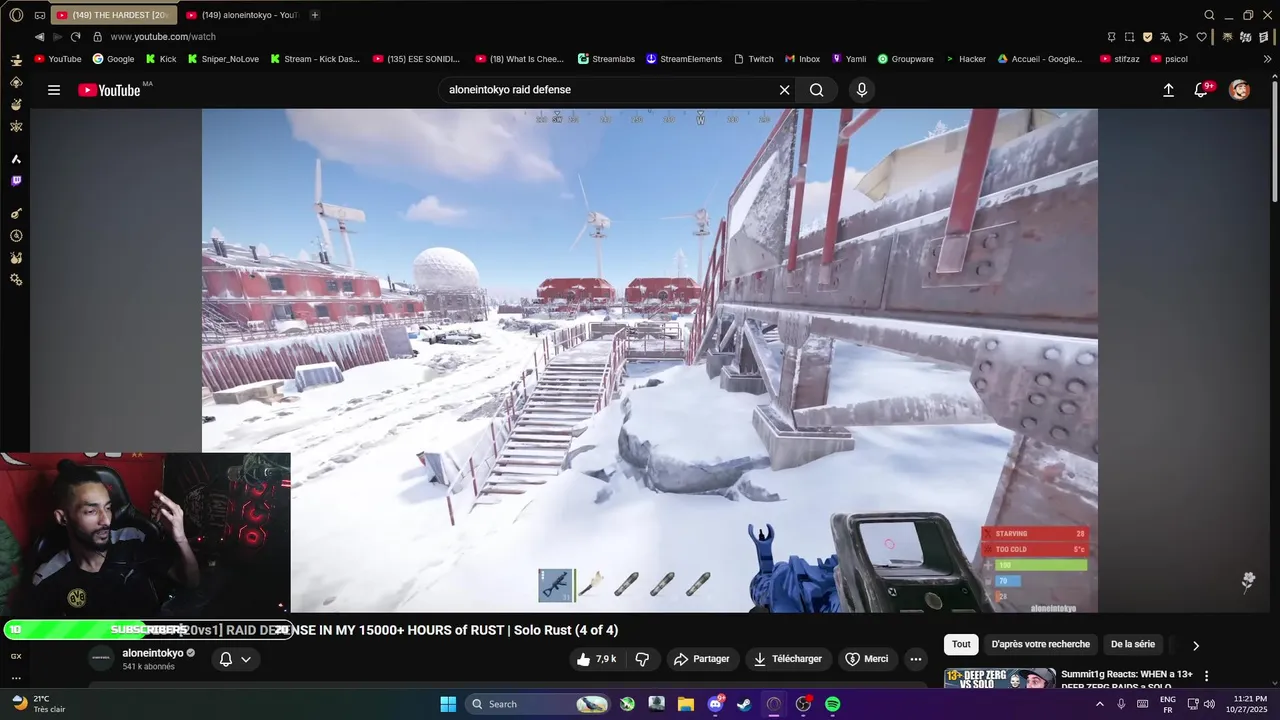Switch to THE HARDEST browser tab

coord(112,15)
